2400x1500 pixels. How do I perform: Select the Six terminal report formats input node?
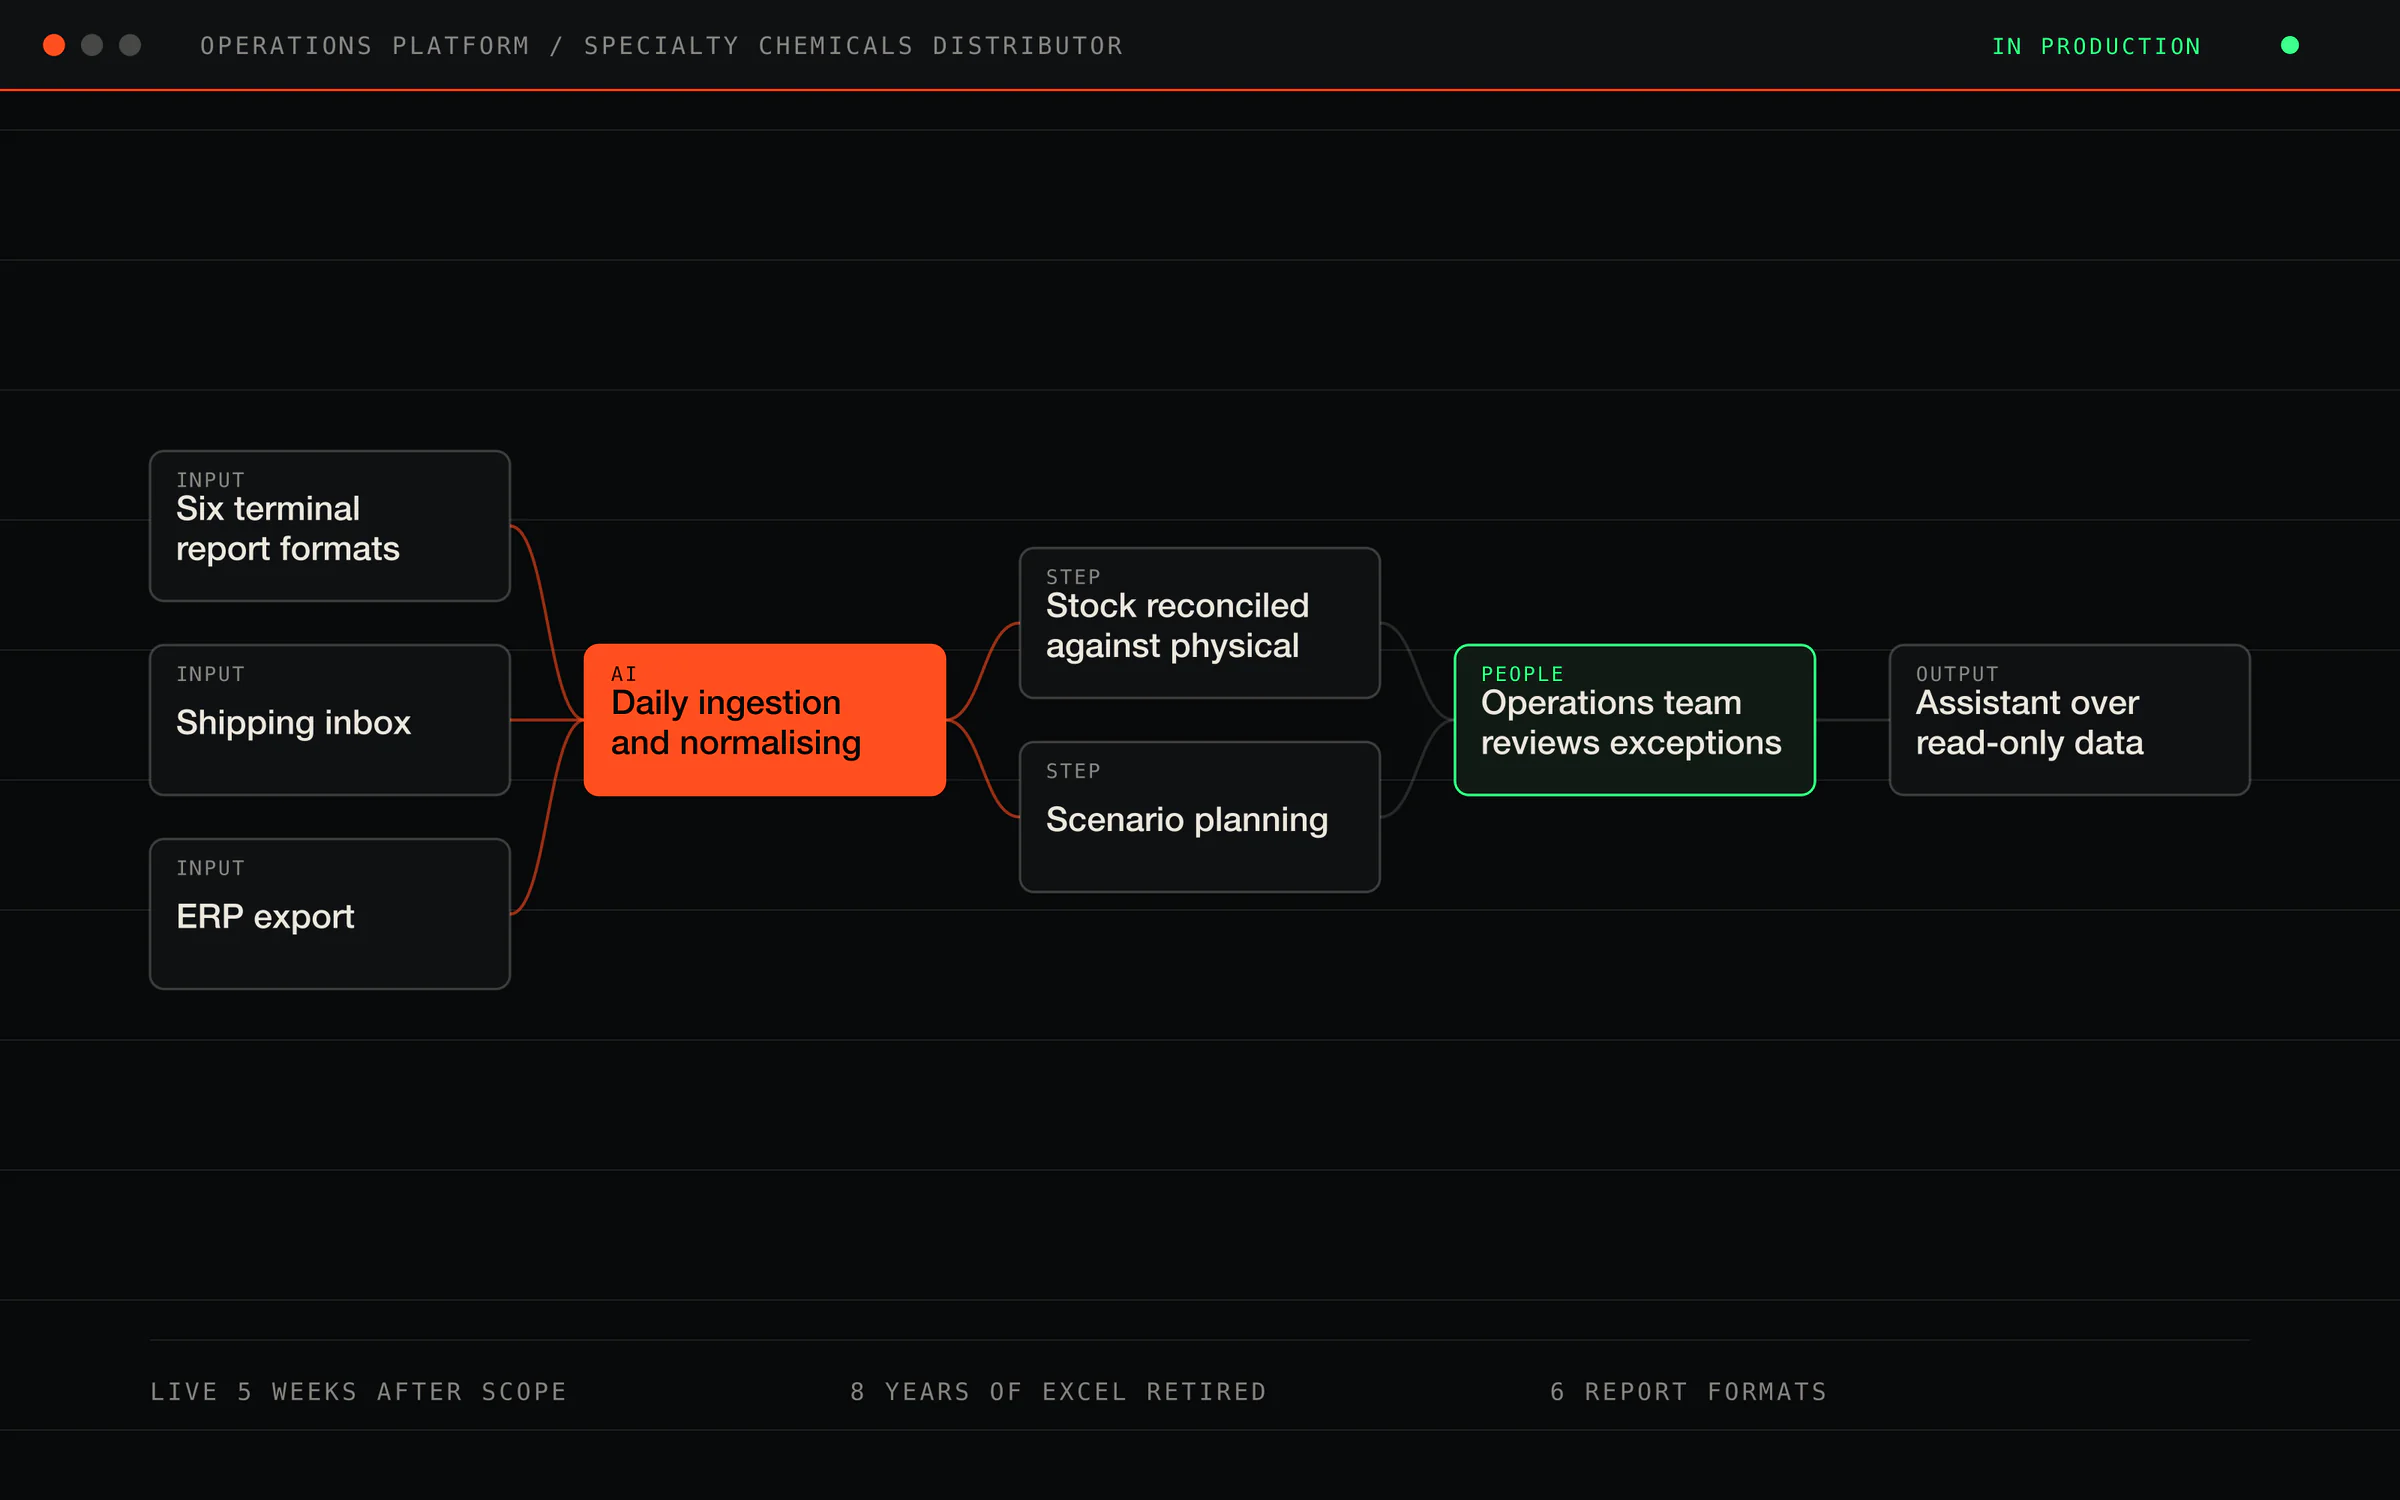coord(330,526)
